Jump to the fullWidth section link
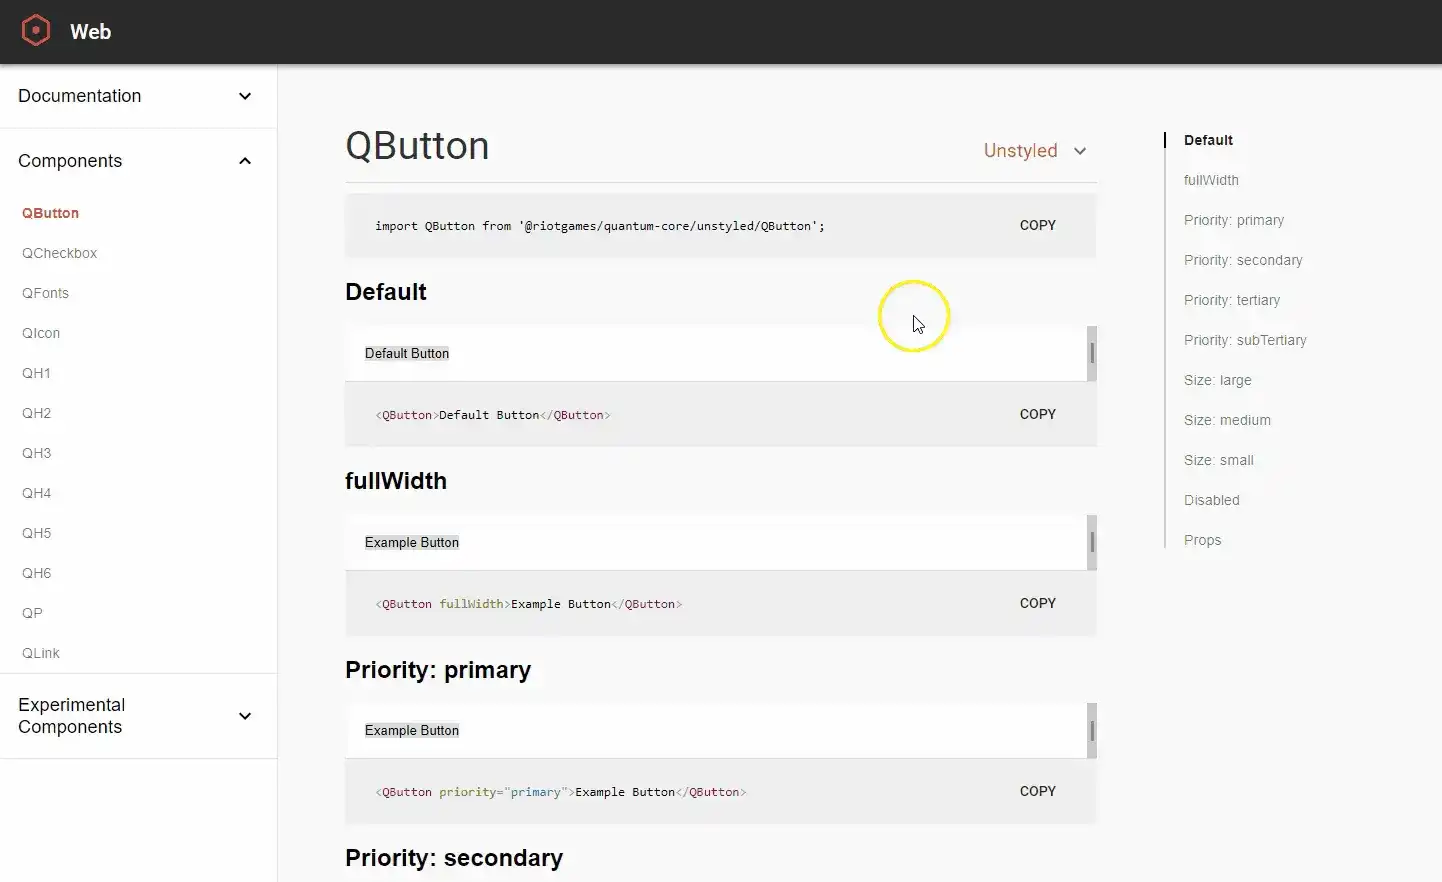This screenshot has width=1442, height=882. [1211, 180]
